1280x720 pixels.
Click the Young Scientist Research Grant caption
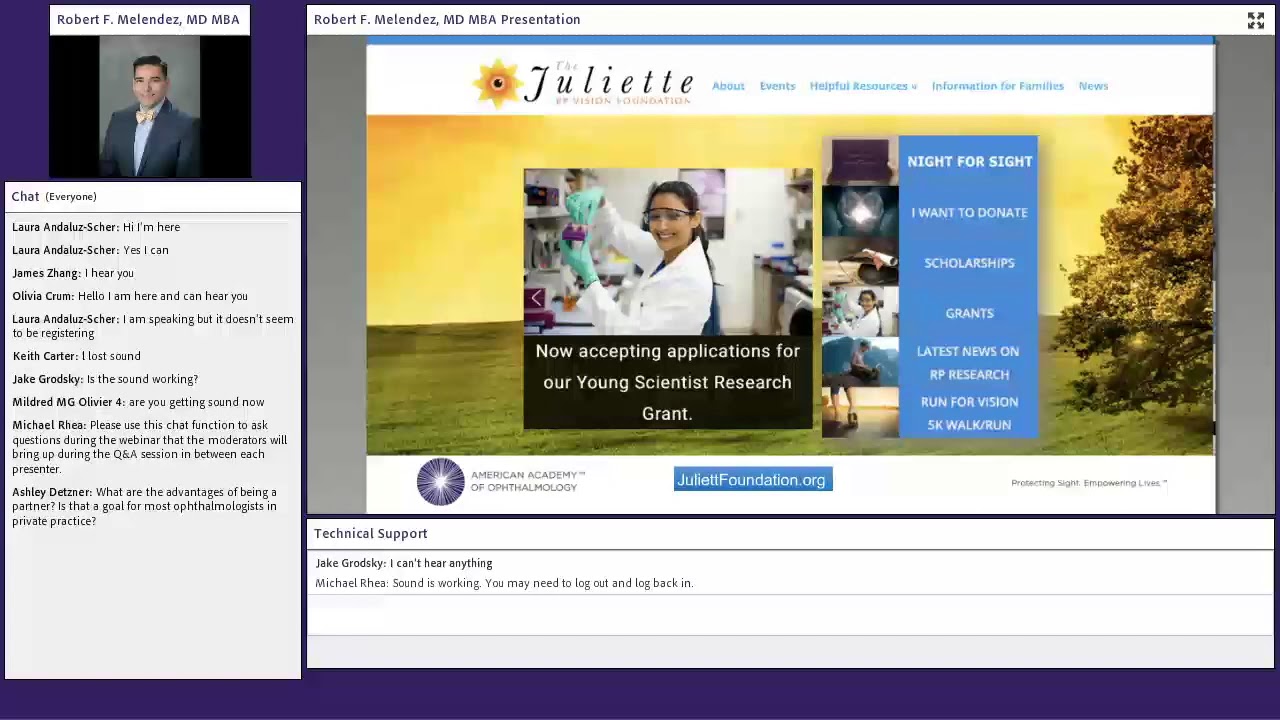point(668,382)
